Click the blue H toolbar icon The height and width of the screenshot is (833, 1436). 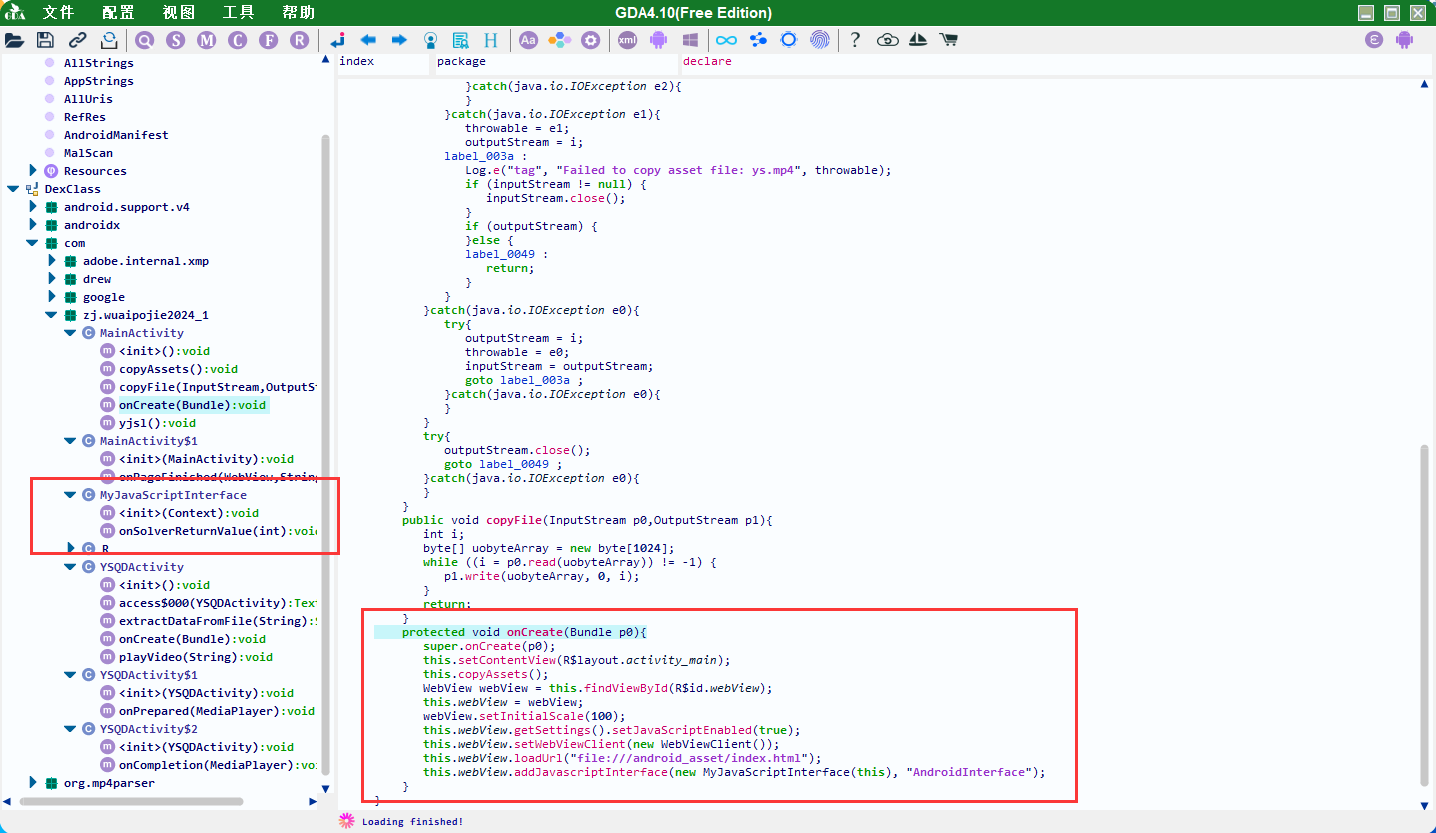(491, 40)
